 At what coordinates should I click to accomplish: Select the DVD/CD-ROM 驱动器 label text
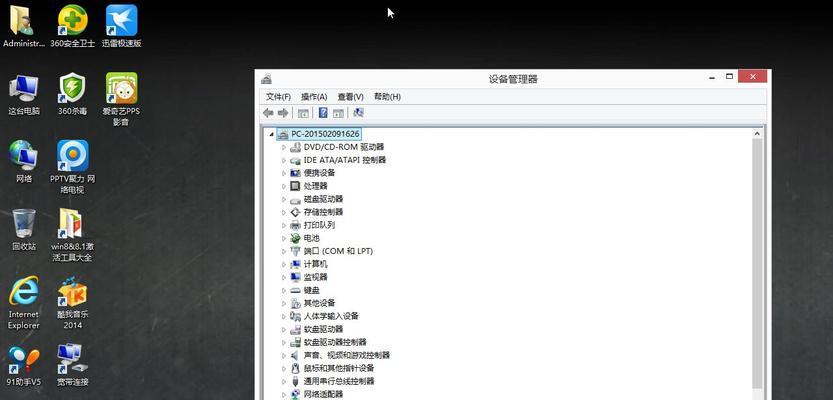pyautogui.click(x=344, y=147)
